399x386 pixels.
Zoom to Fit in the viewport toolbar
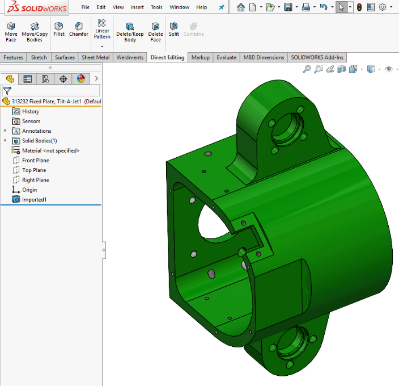(x=306, y=69)
